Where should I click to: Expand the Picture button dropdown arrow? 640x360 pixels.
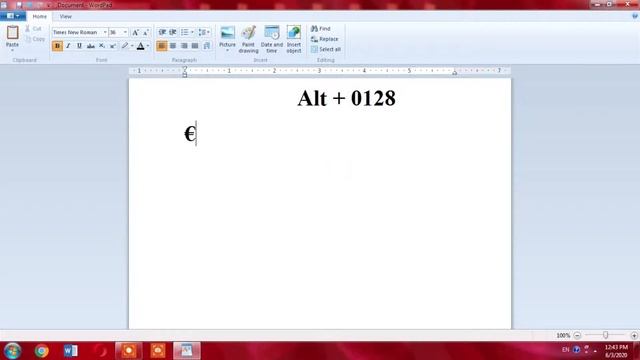coord(227,51)
